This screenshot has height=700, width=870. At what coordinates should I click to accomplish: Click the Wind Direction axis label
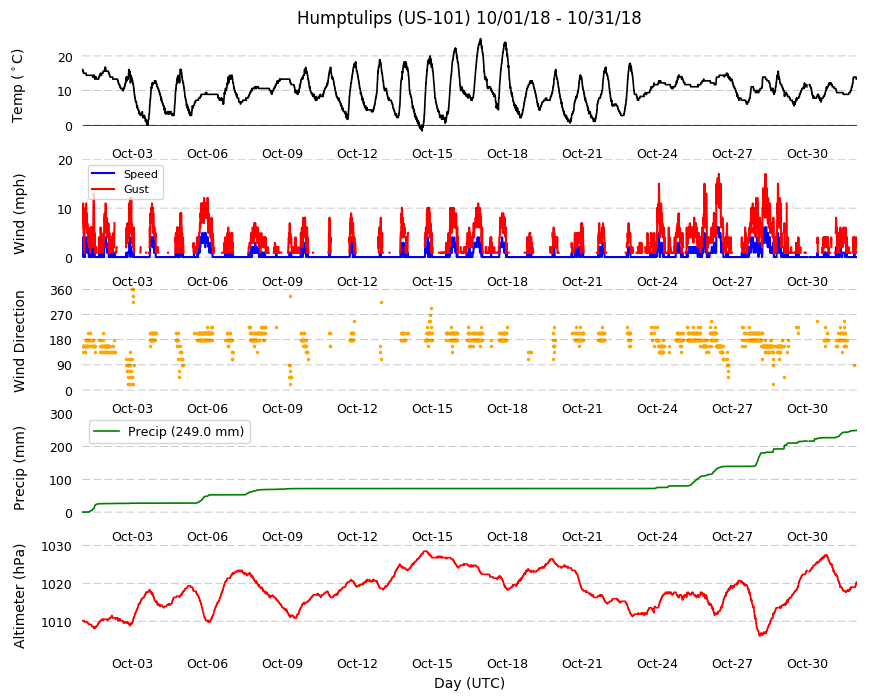[19, 341]
